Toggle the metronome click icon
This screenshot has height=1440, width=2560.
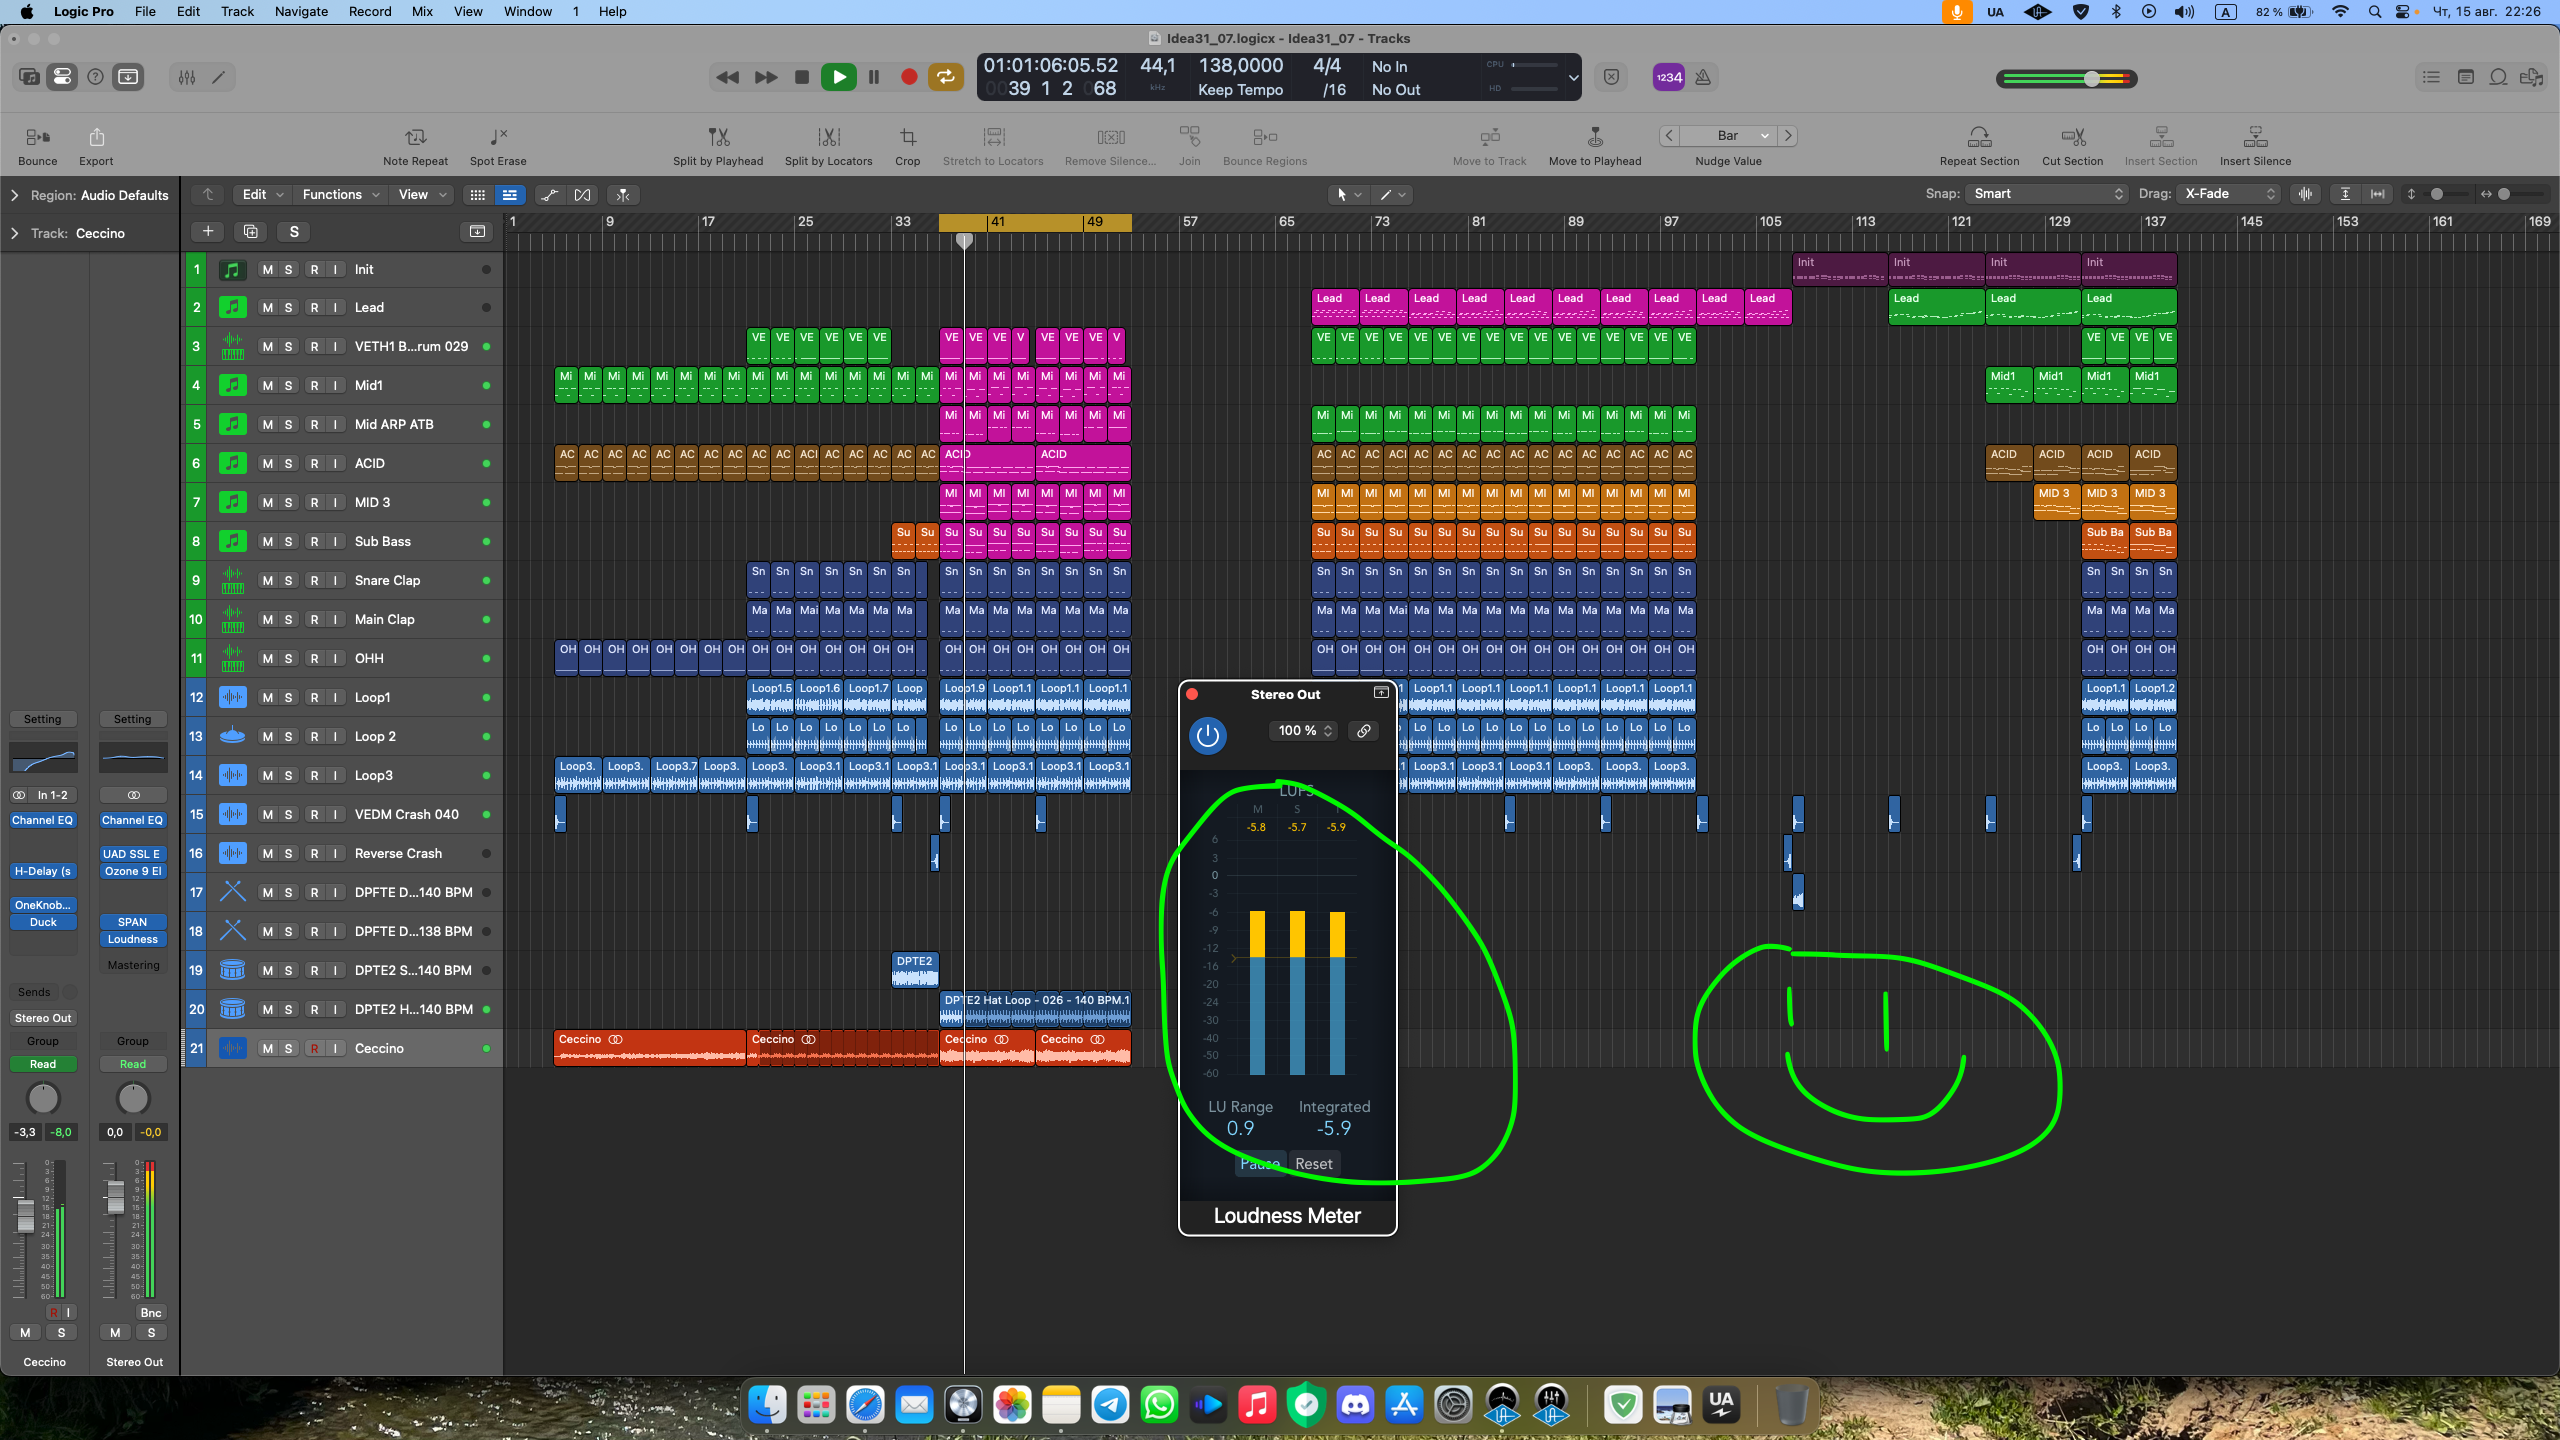click(1703, 77)
